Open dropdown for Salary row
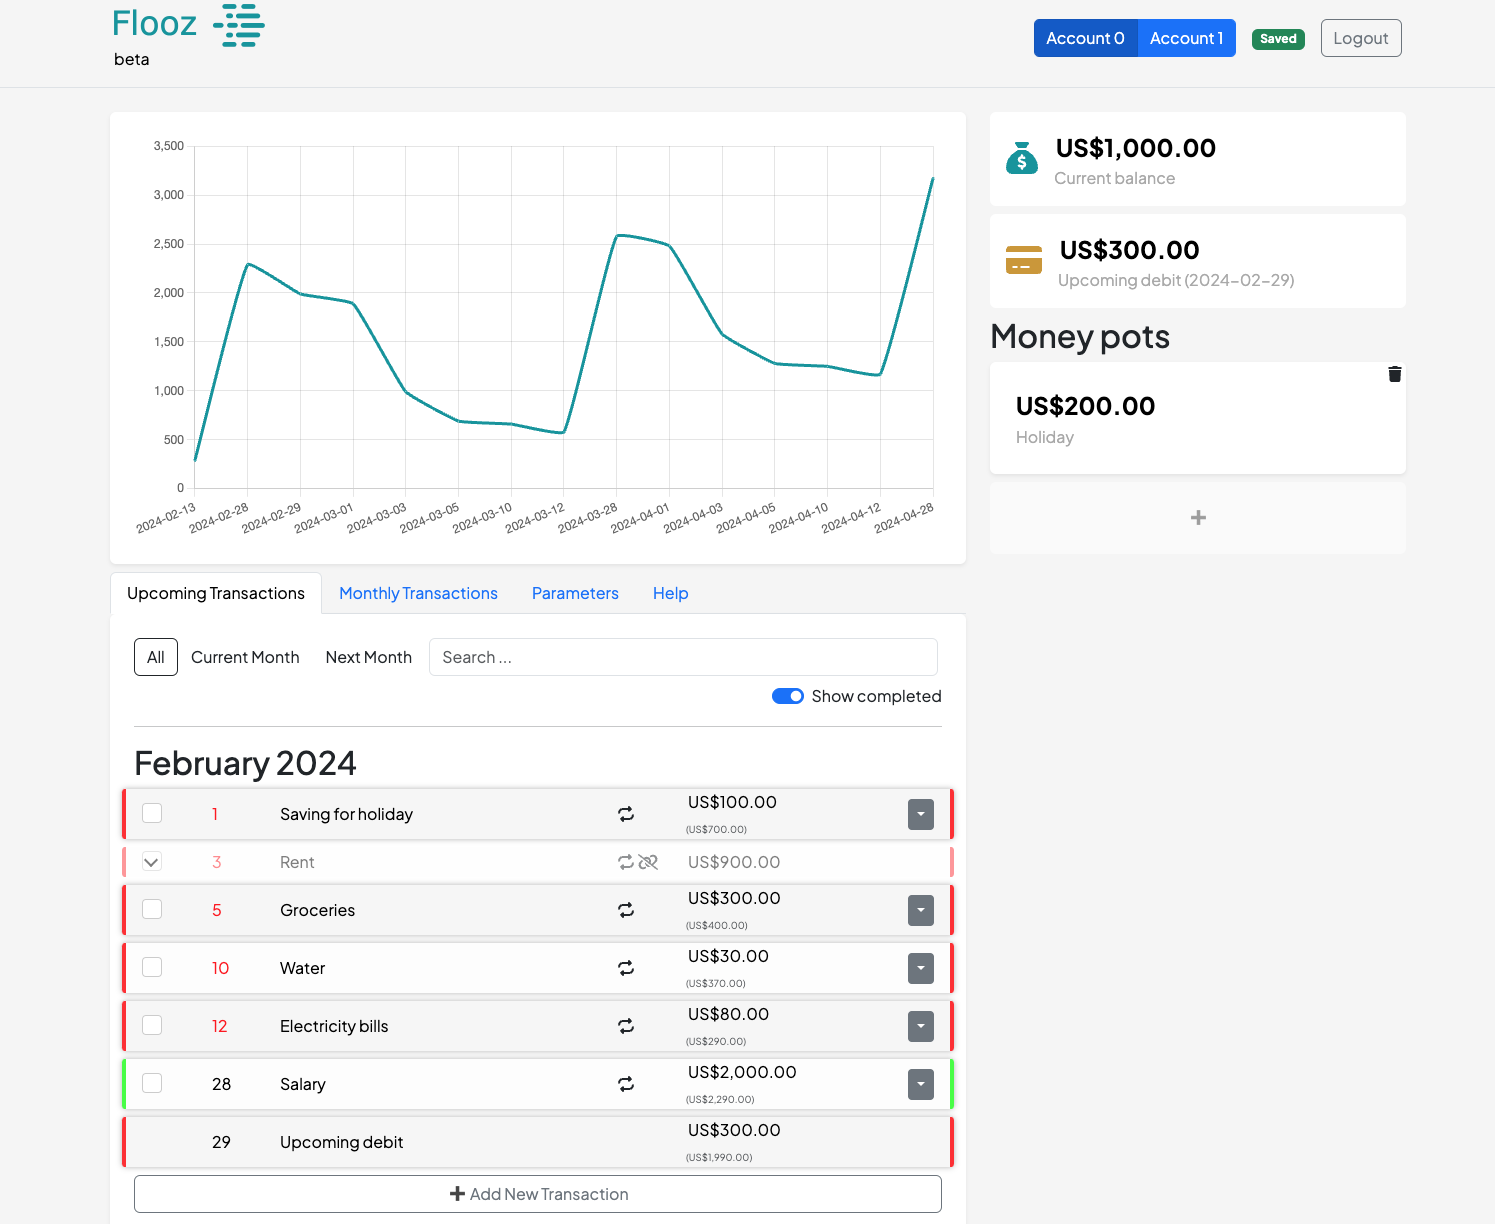 [921, 1084]
